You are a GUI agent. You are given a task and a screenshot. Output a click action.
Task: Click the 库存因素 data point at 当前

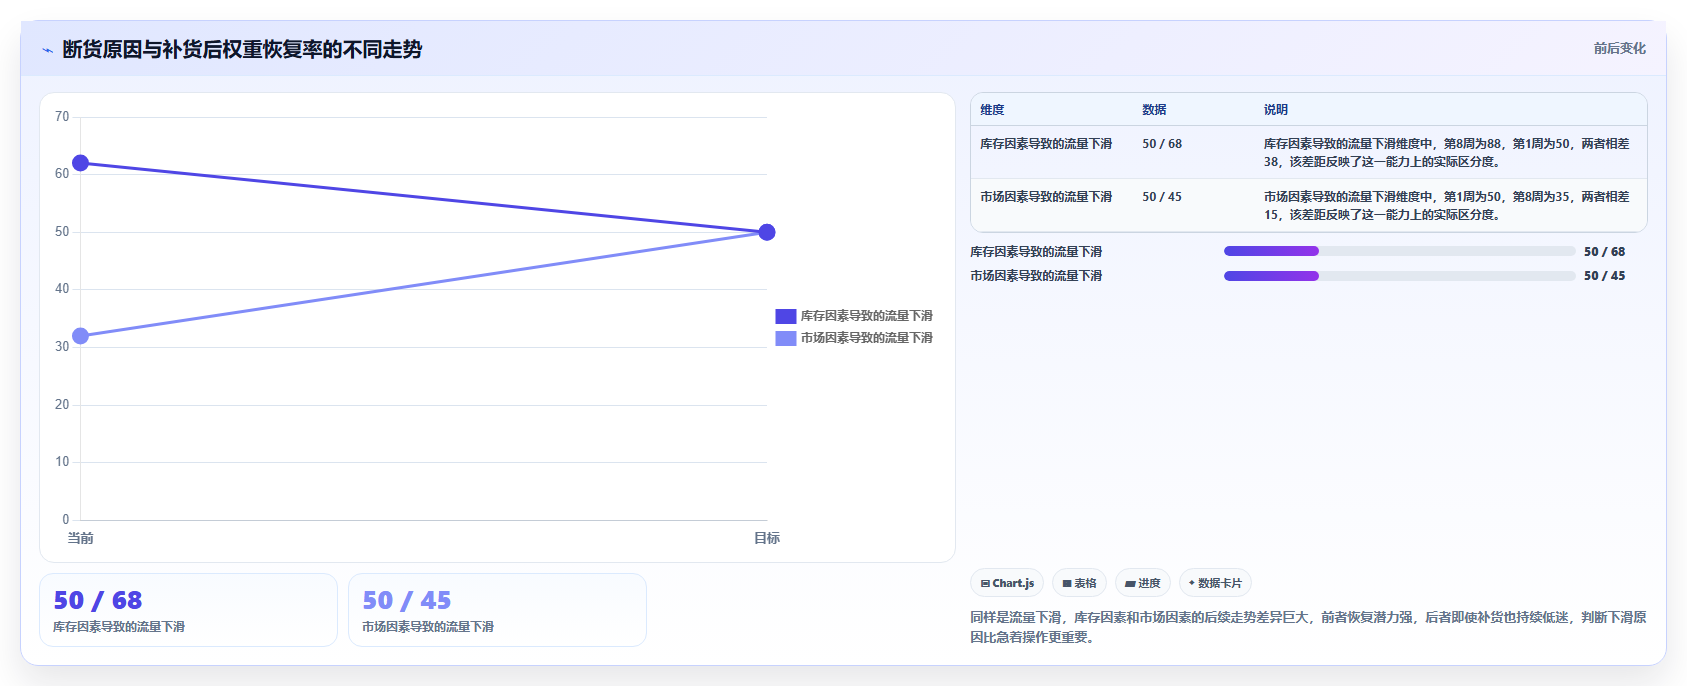click(x=80, y=163)
